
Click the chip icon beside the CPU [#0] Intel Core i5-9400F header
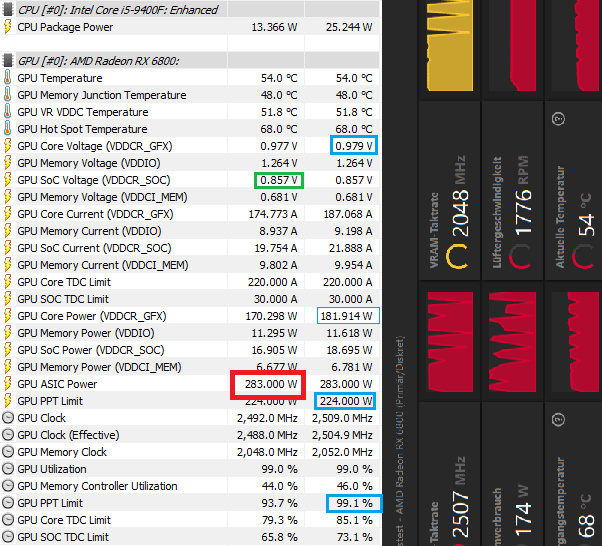point(7,10)
